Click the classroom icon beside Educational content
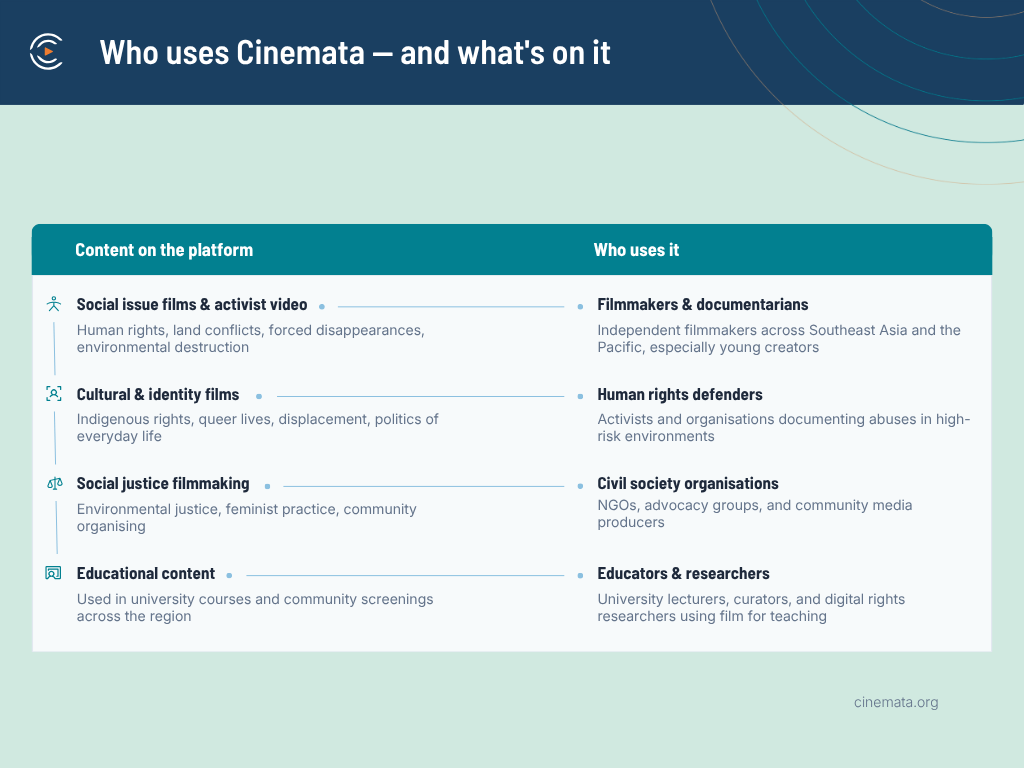1024x768 pixels. [54, 573]
